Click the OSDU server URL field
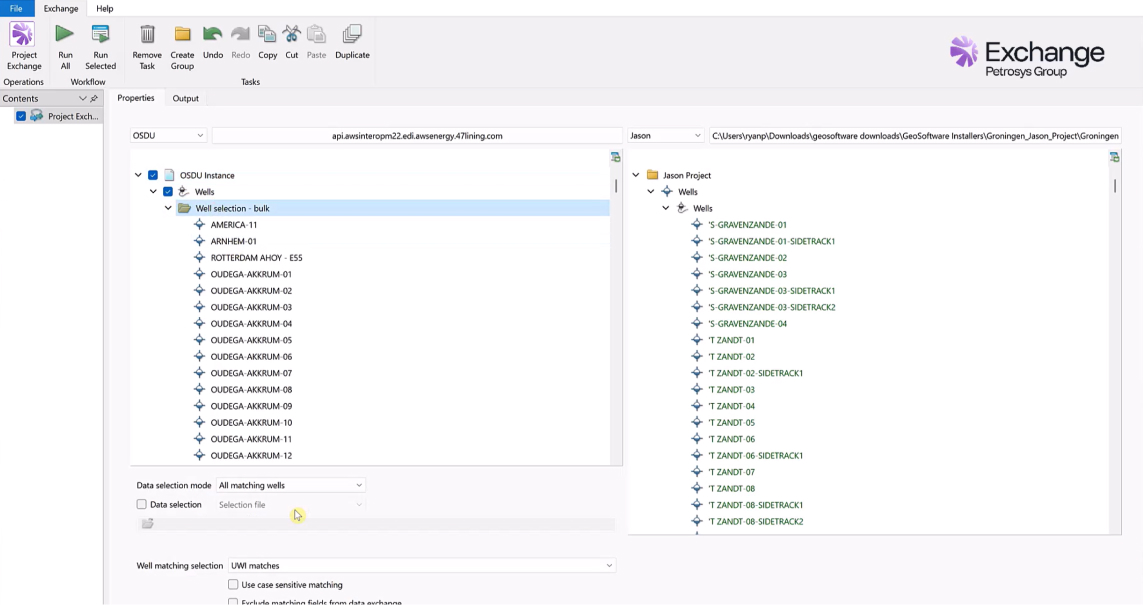 (x=417, y=135)
